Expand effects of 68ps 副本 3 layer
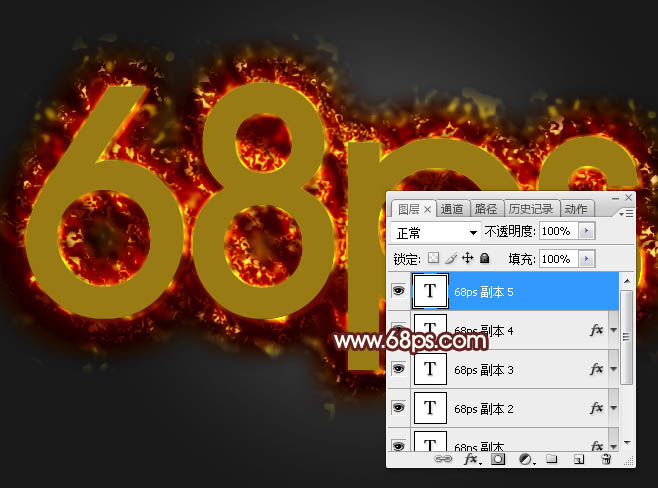The width and height of the screenshot is (658, 488). 614,369
